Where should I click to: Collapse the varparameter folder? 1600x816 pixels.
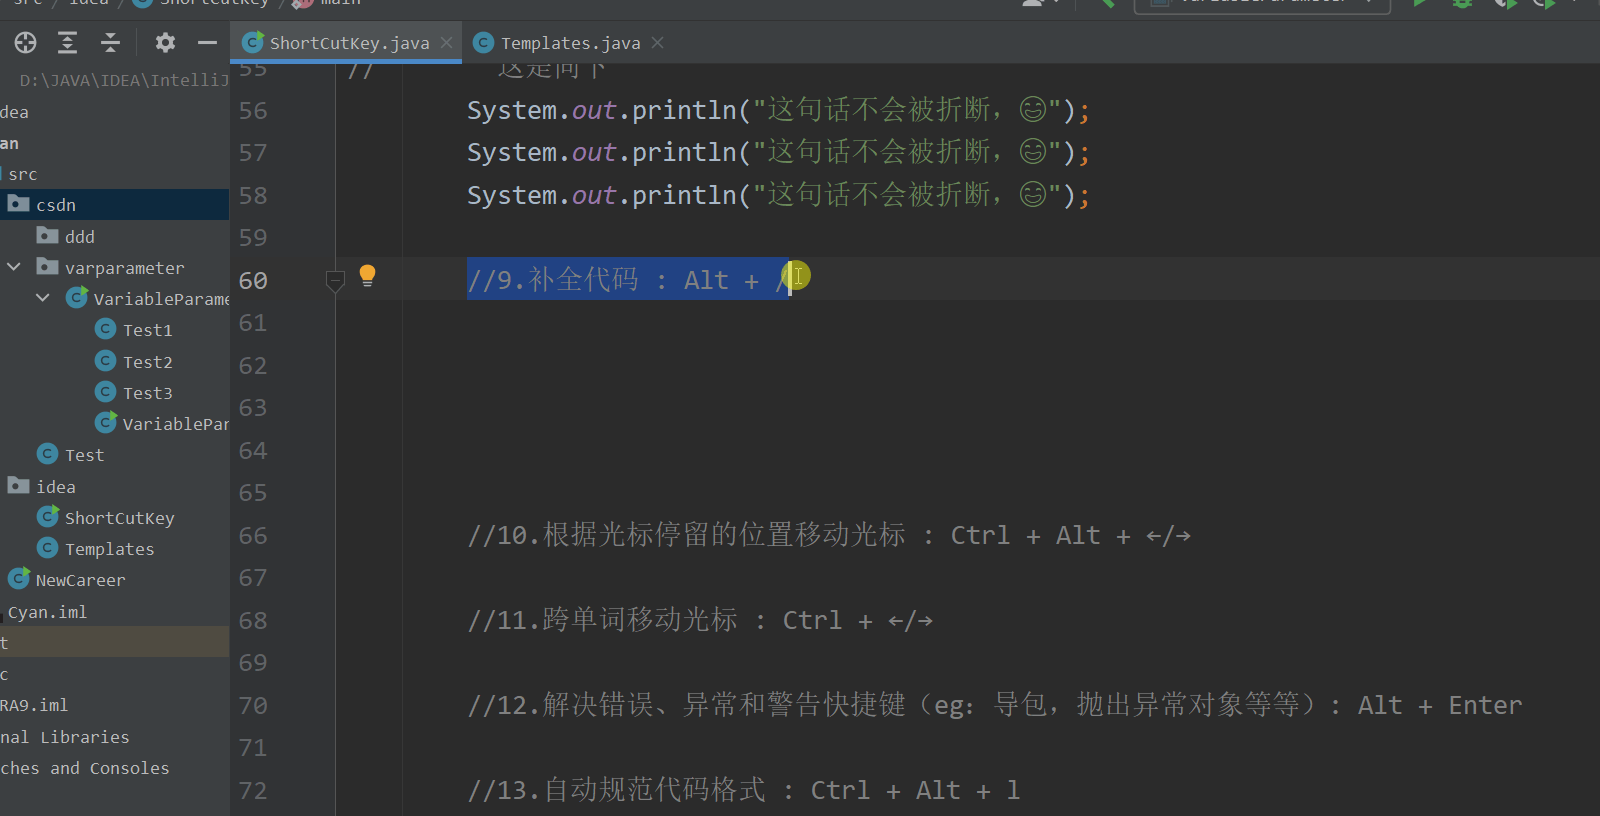pyautogui.click(x=14, y=267)
